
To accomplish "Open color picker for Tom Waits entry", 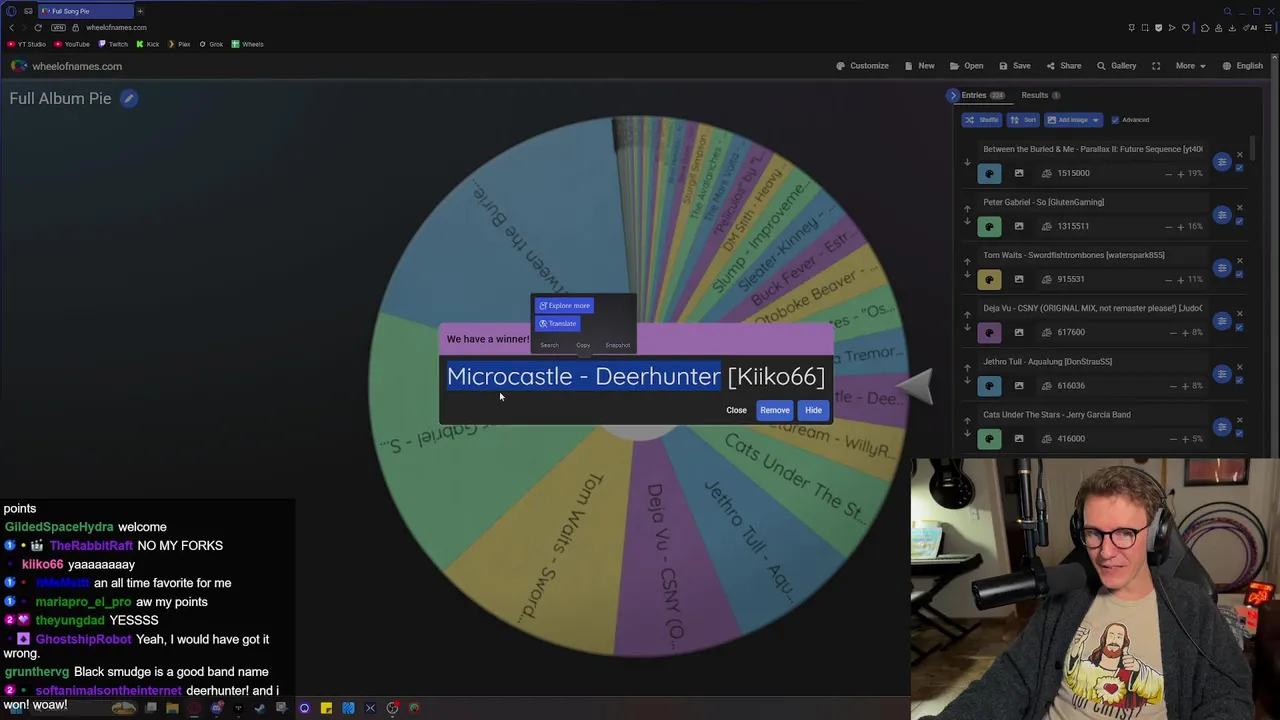I will (989, 279).
